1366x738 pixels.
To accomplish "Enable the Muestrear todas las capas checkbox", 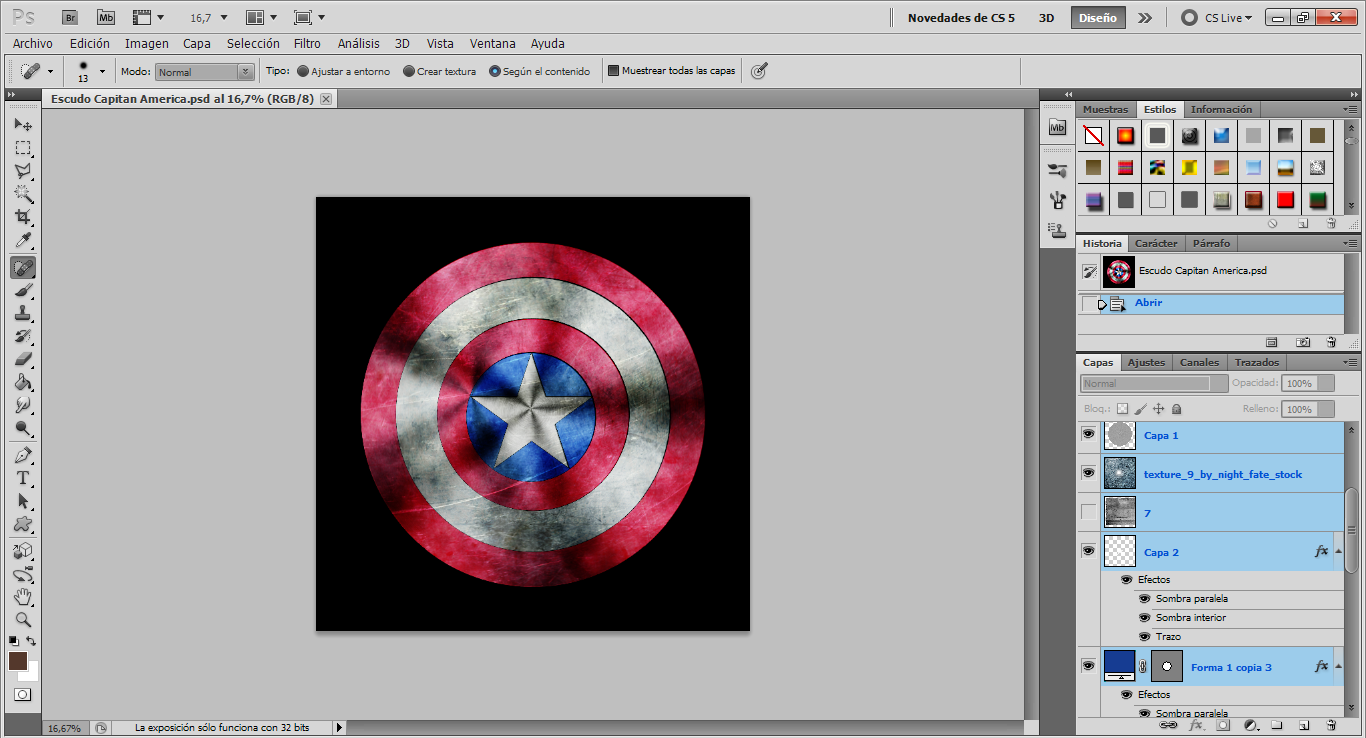I will [613, 71].
